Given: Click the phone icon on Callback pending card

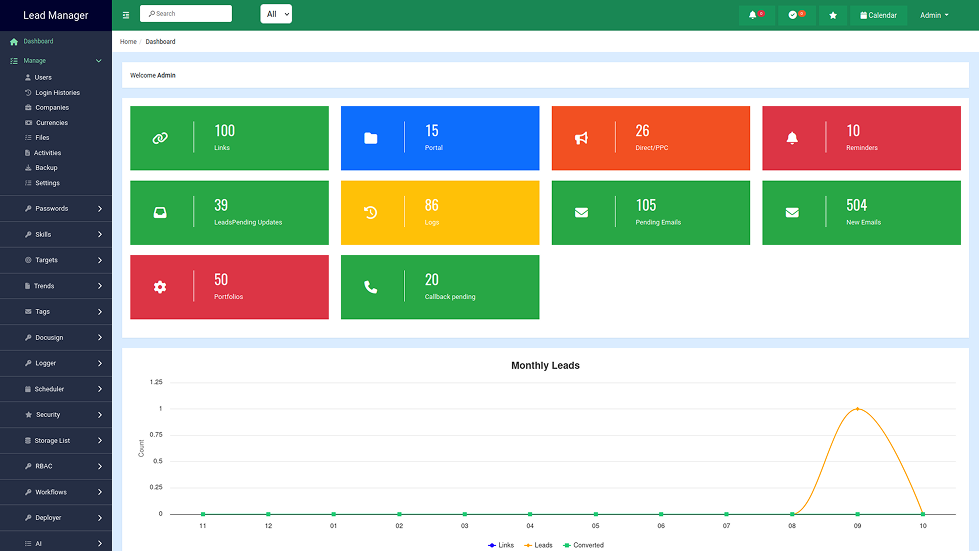Looking at the screenshot, I should pos(371,287).
